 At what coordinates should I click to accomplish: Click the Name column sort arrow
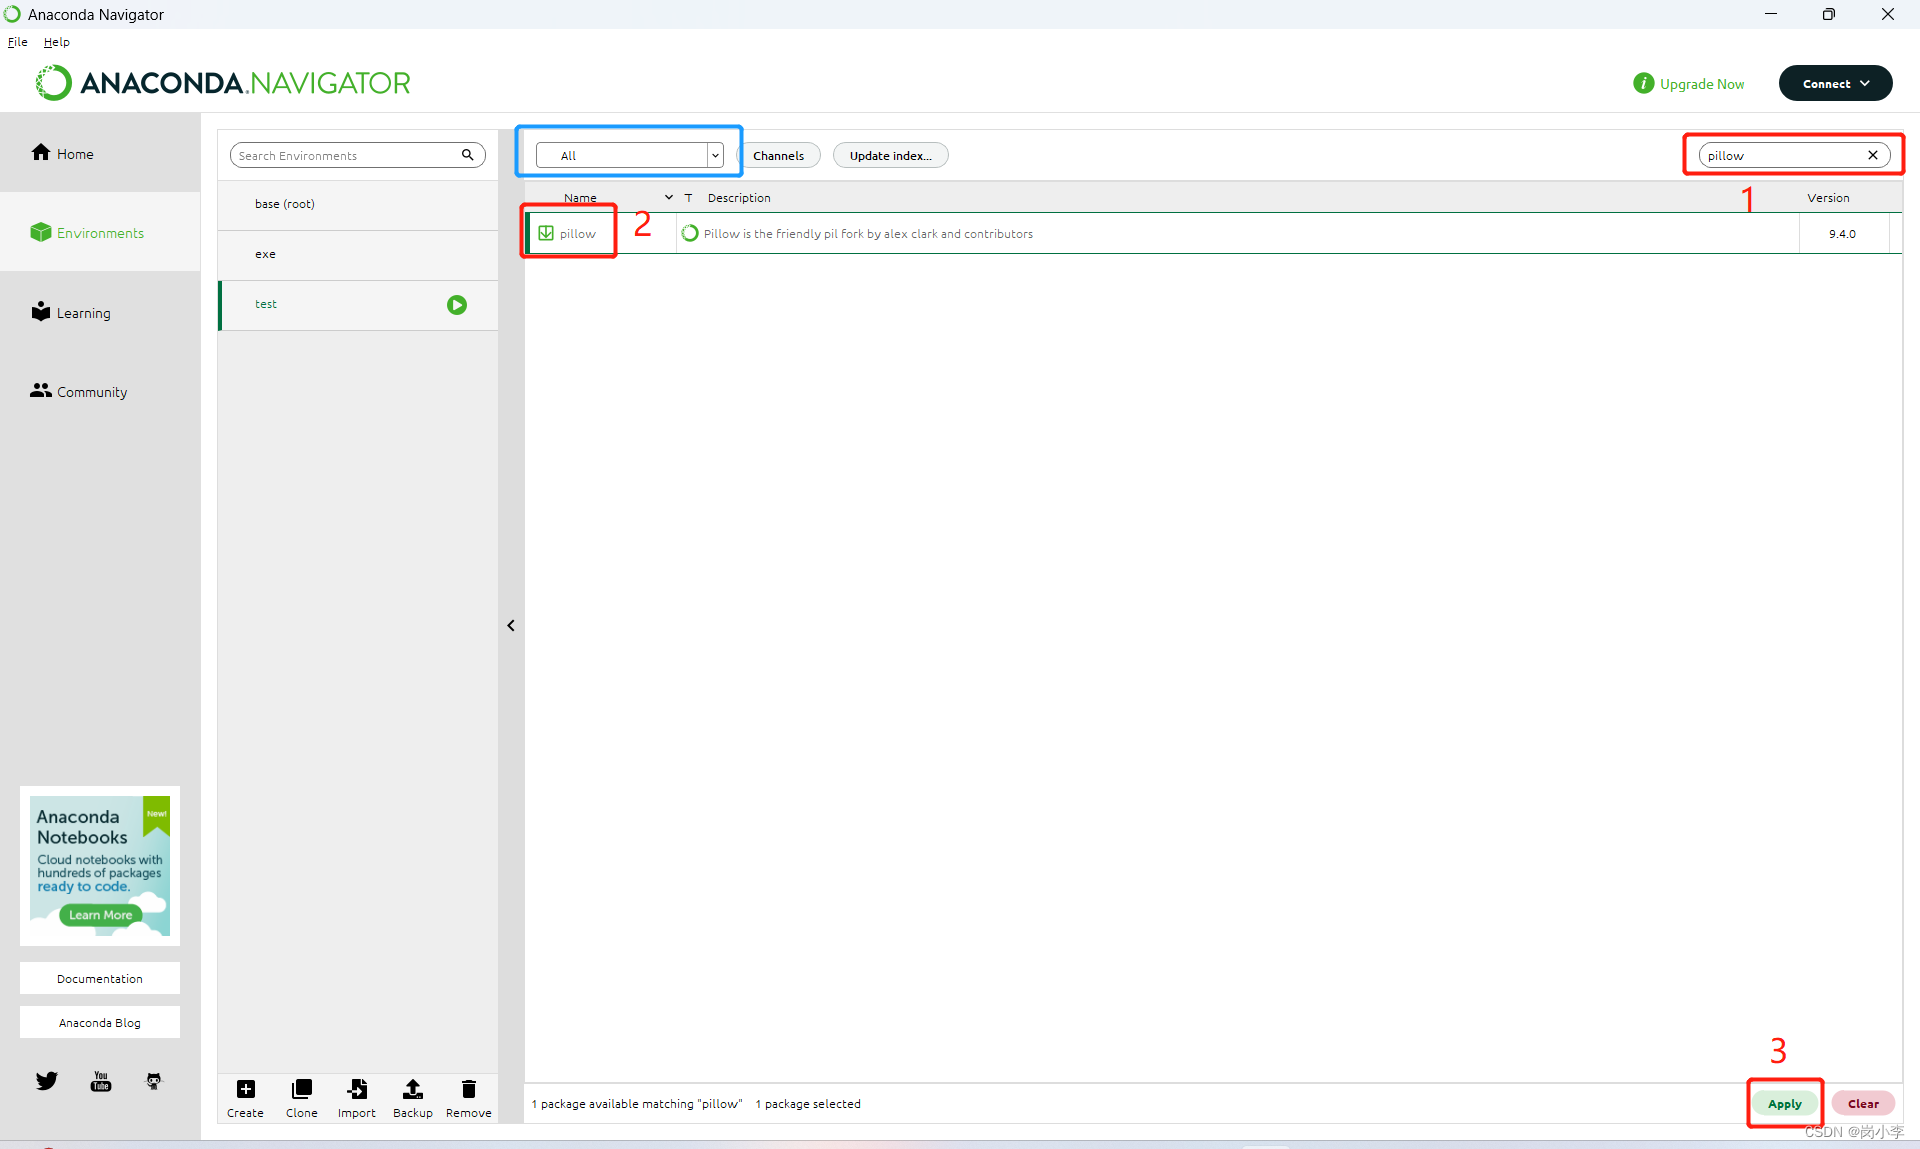(x=668, y=197)
